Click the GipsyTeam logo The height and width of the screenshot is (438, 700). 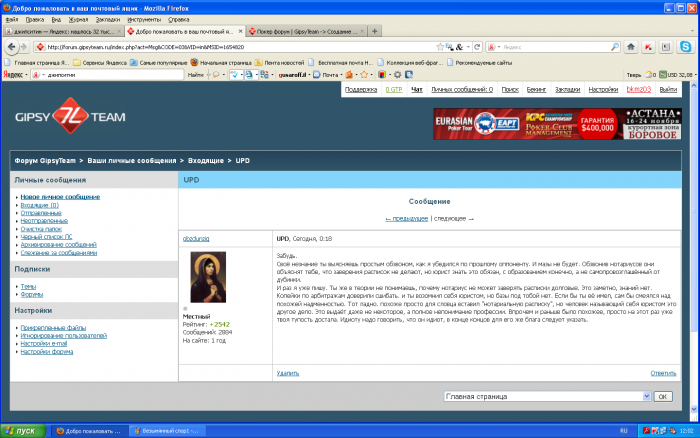click(70, 116)
